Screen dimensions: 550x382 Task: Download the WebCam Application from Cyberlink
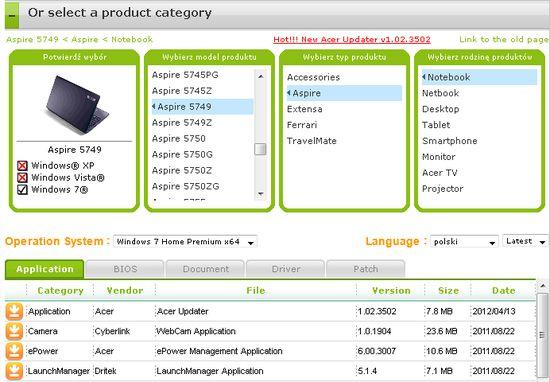14,331
